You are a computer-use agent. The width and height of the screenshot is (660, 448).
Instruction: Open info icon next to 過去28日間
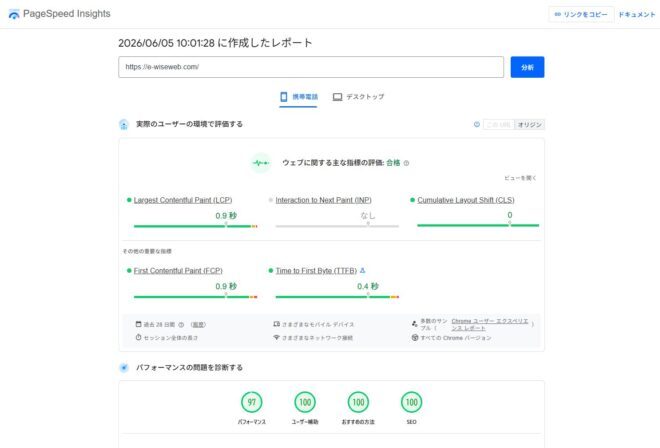tap(181, 325)
